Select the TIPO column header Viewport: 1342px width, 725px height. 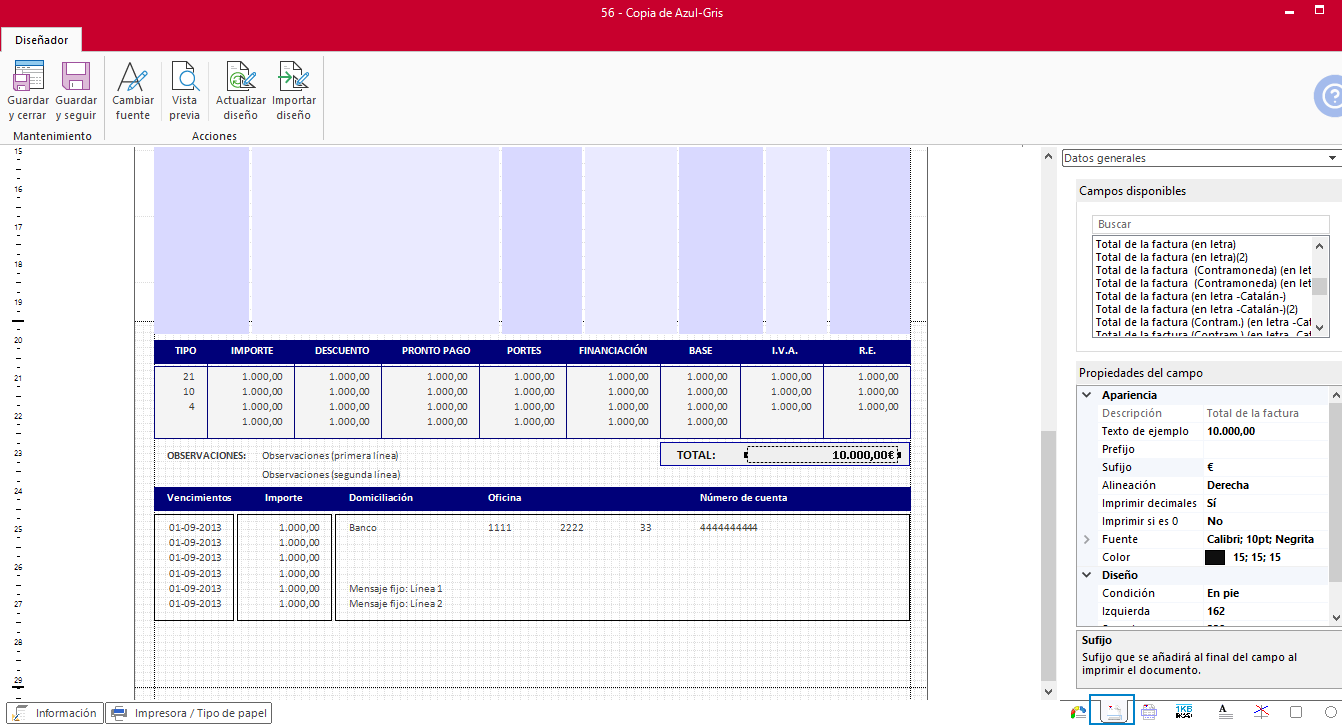click(x=185, y=351)
